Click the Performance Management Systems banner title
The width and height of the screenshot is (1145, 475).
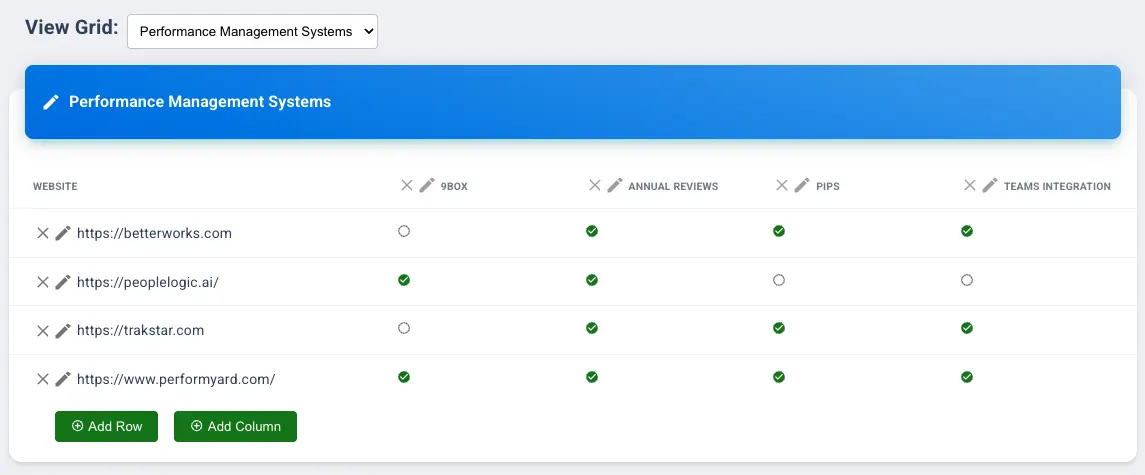[200, 102]
